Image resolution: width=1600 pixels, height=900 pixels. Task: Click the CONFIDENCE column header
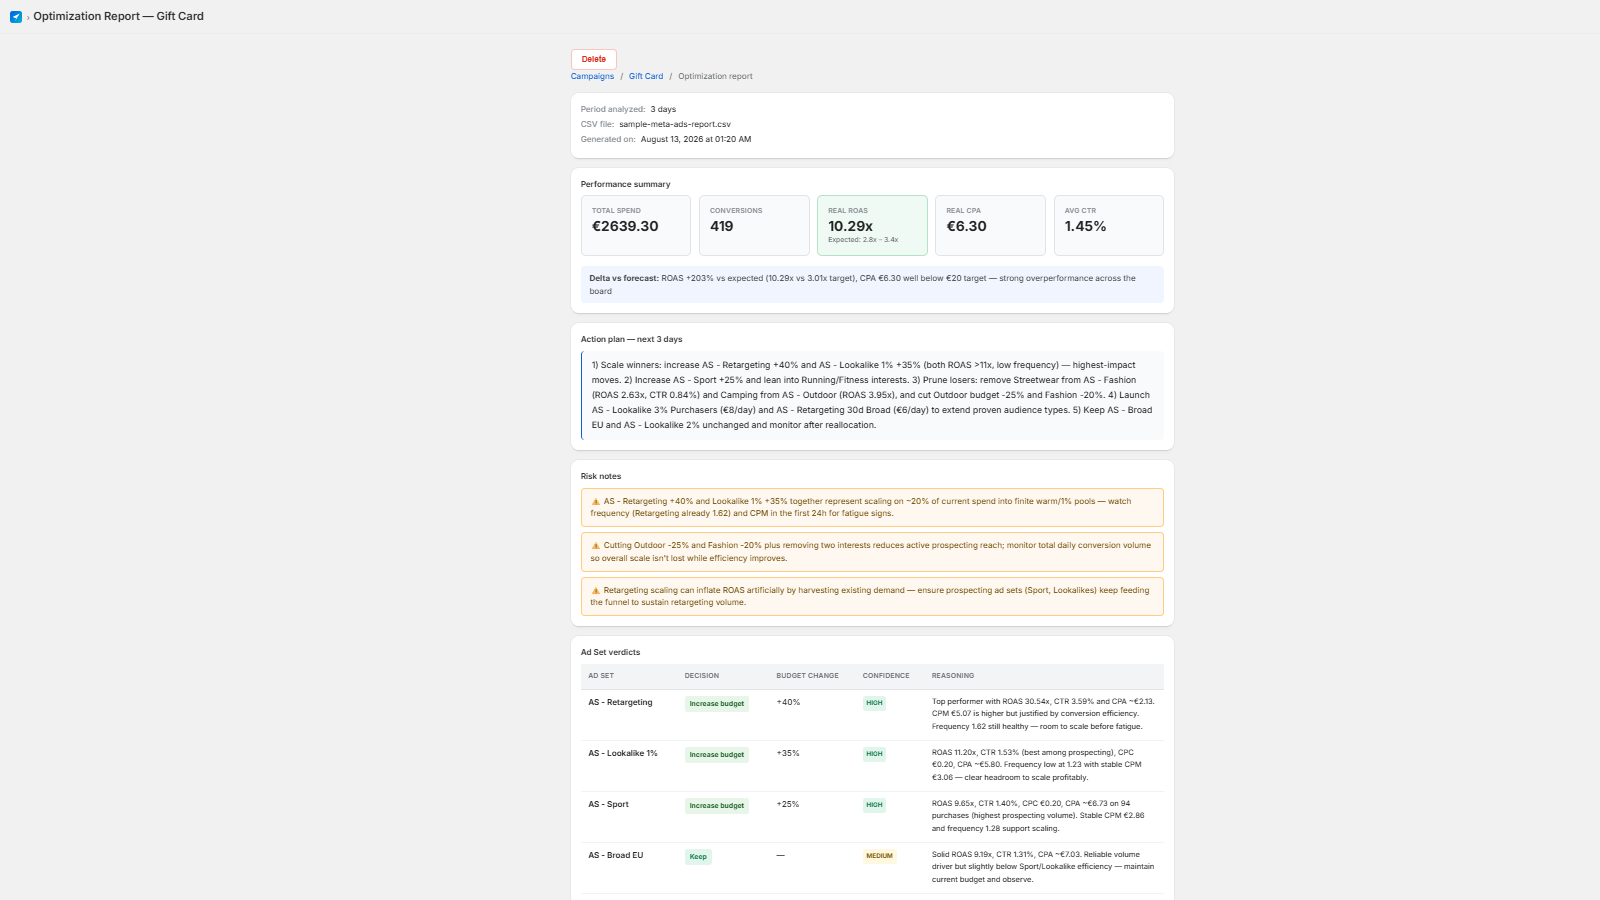click(x=886, y=676)
